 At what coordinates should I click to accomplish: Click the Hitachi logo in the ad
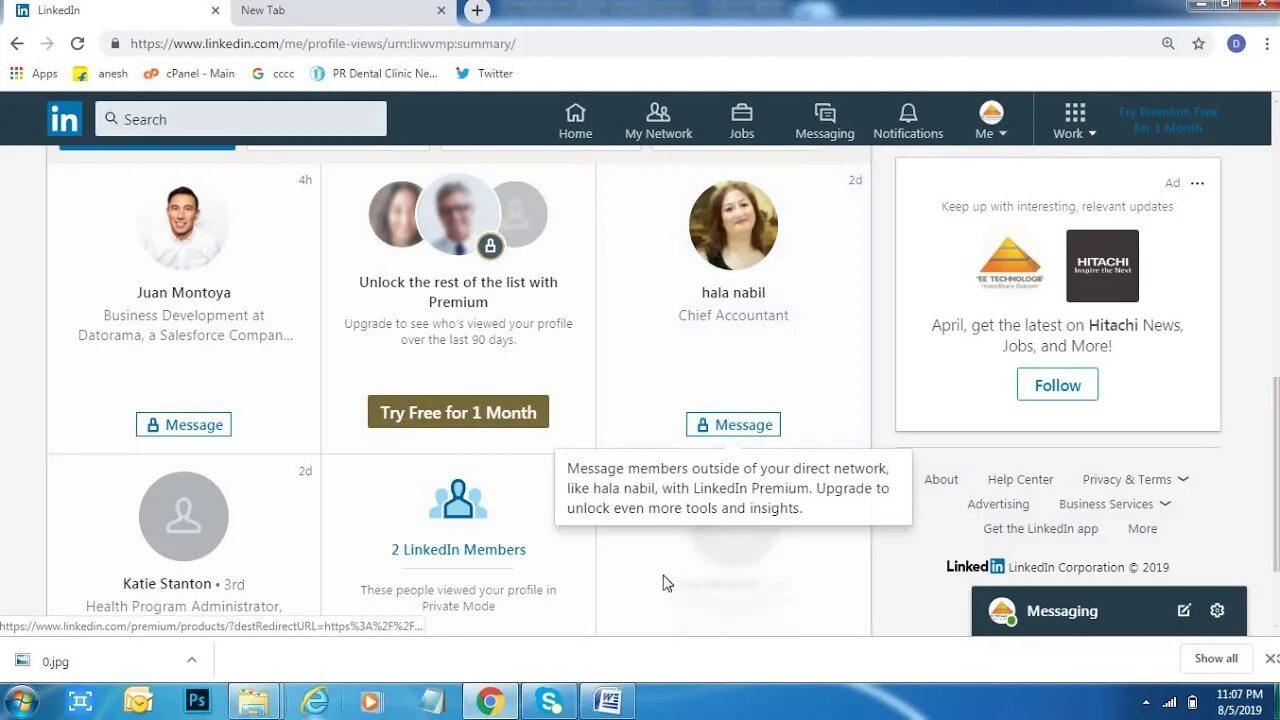point(1102,266)
